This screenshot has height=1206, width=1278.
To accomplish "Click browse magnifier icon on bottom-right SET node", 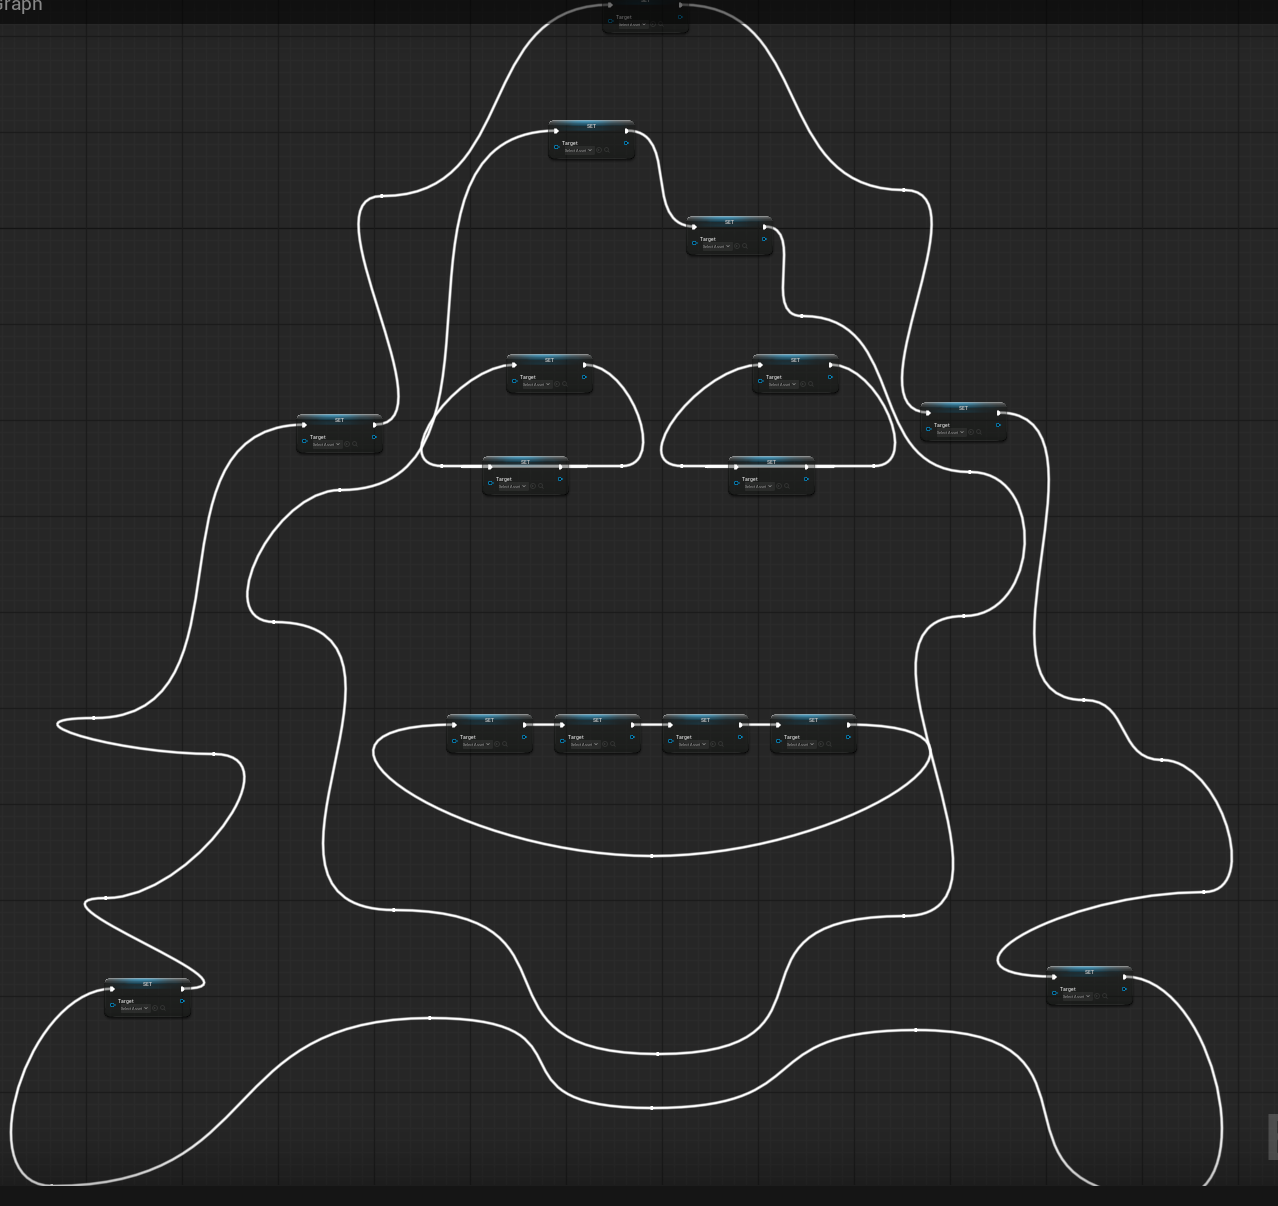I will 1105,996.
